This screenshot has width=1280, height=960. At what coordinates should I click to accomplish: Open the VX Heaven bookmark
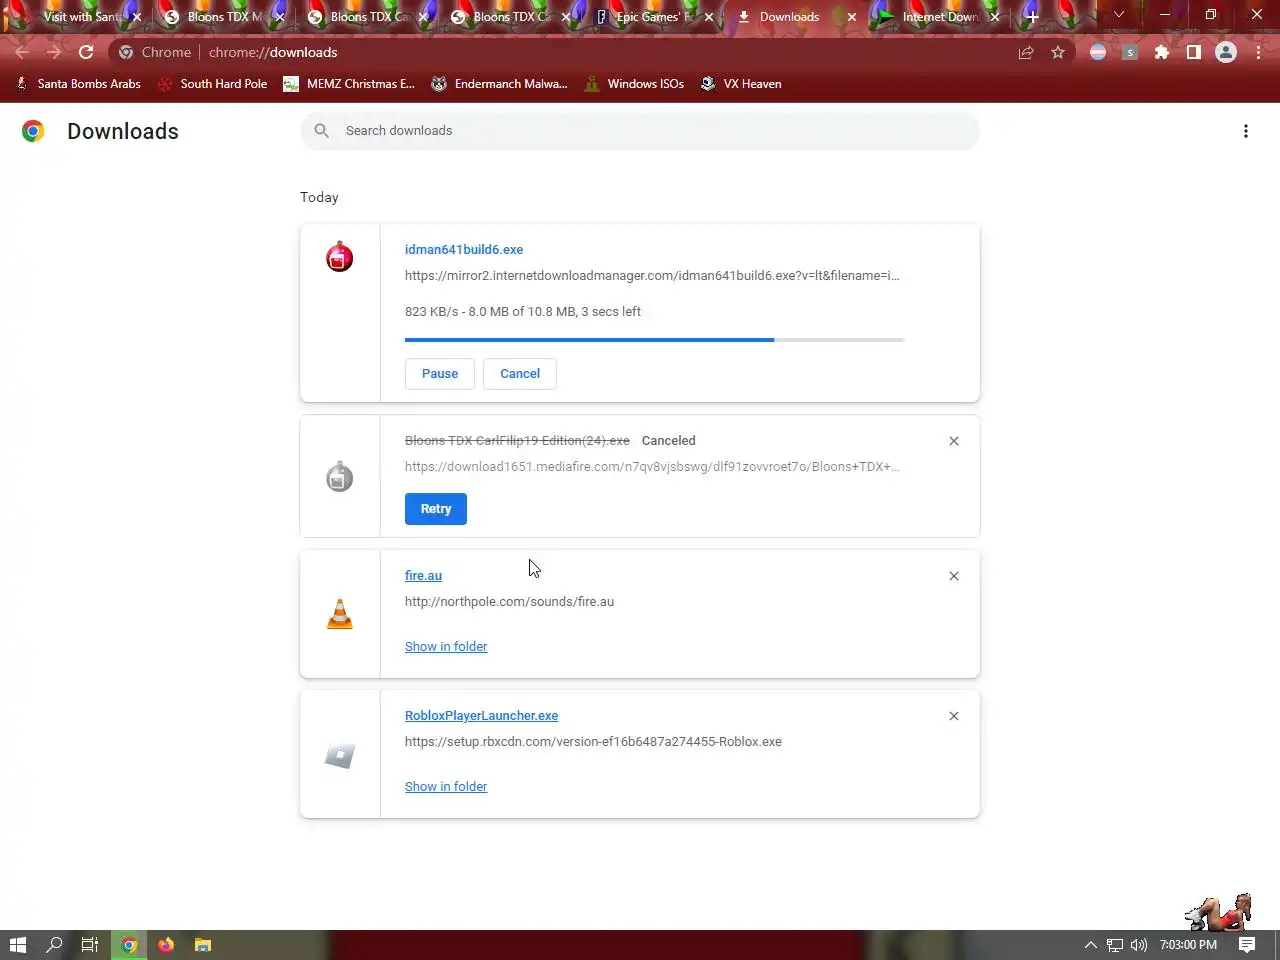pyautogui.click(x=741, y=84)
